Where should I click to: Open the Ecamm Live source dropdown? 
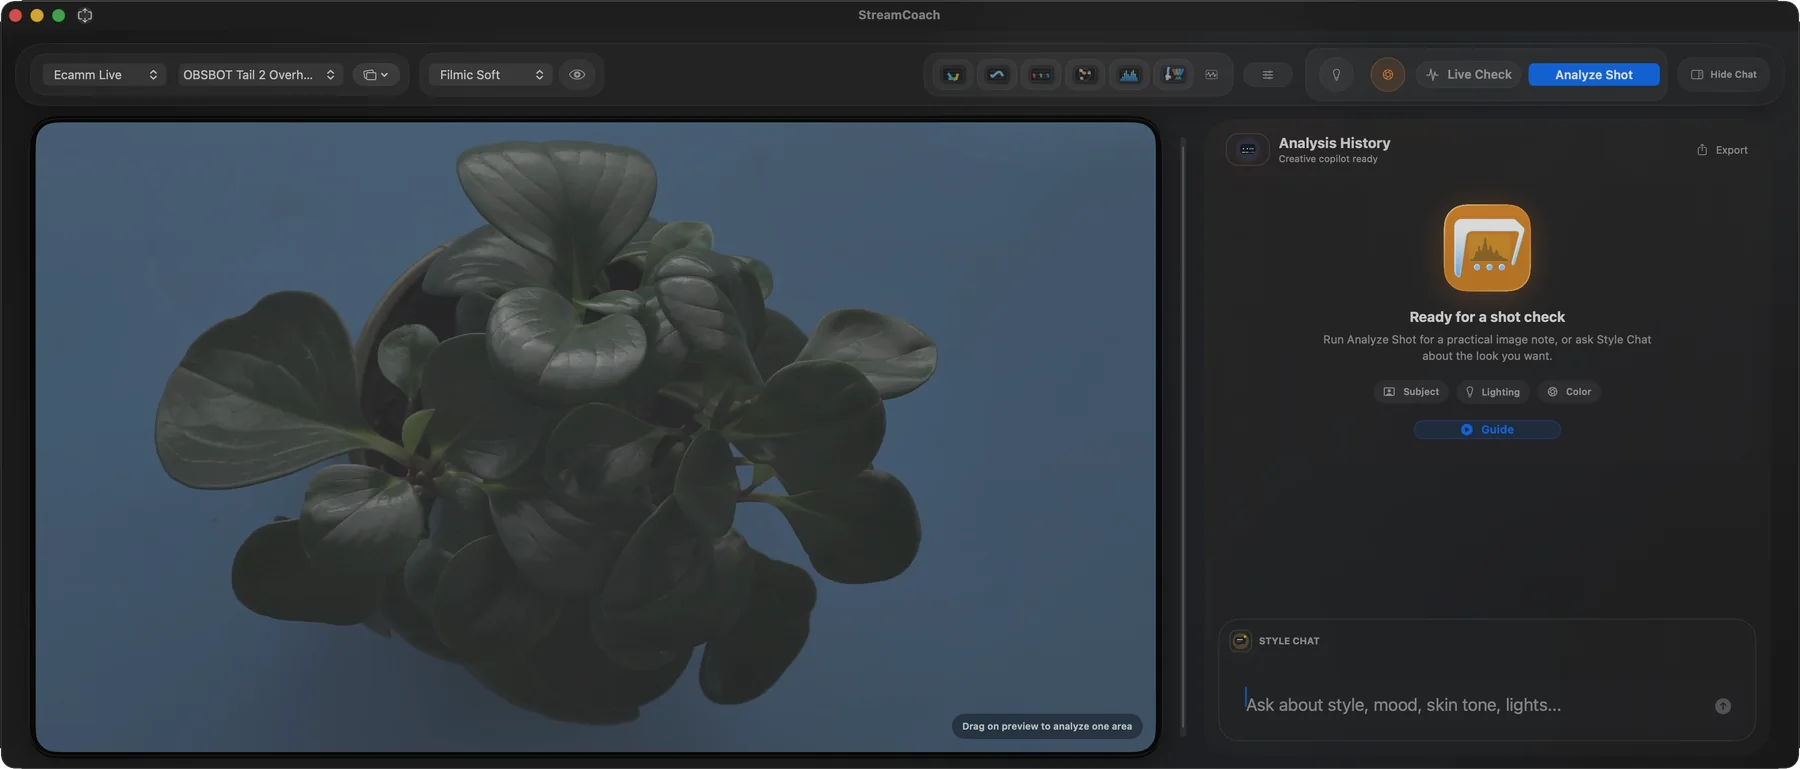click(104, 75)
